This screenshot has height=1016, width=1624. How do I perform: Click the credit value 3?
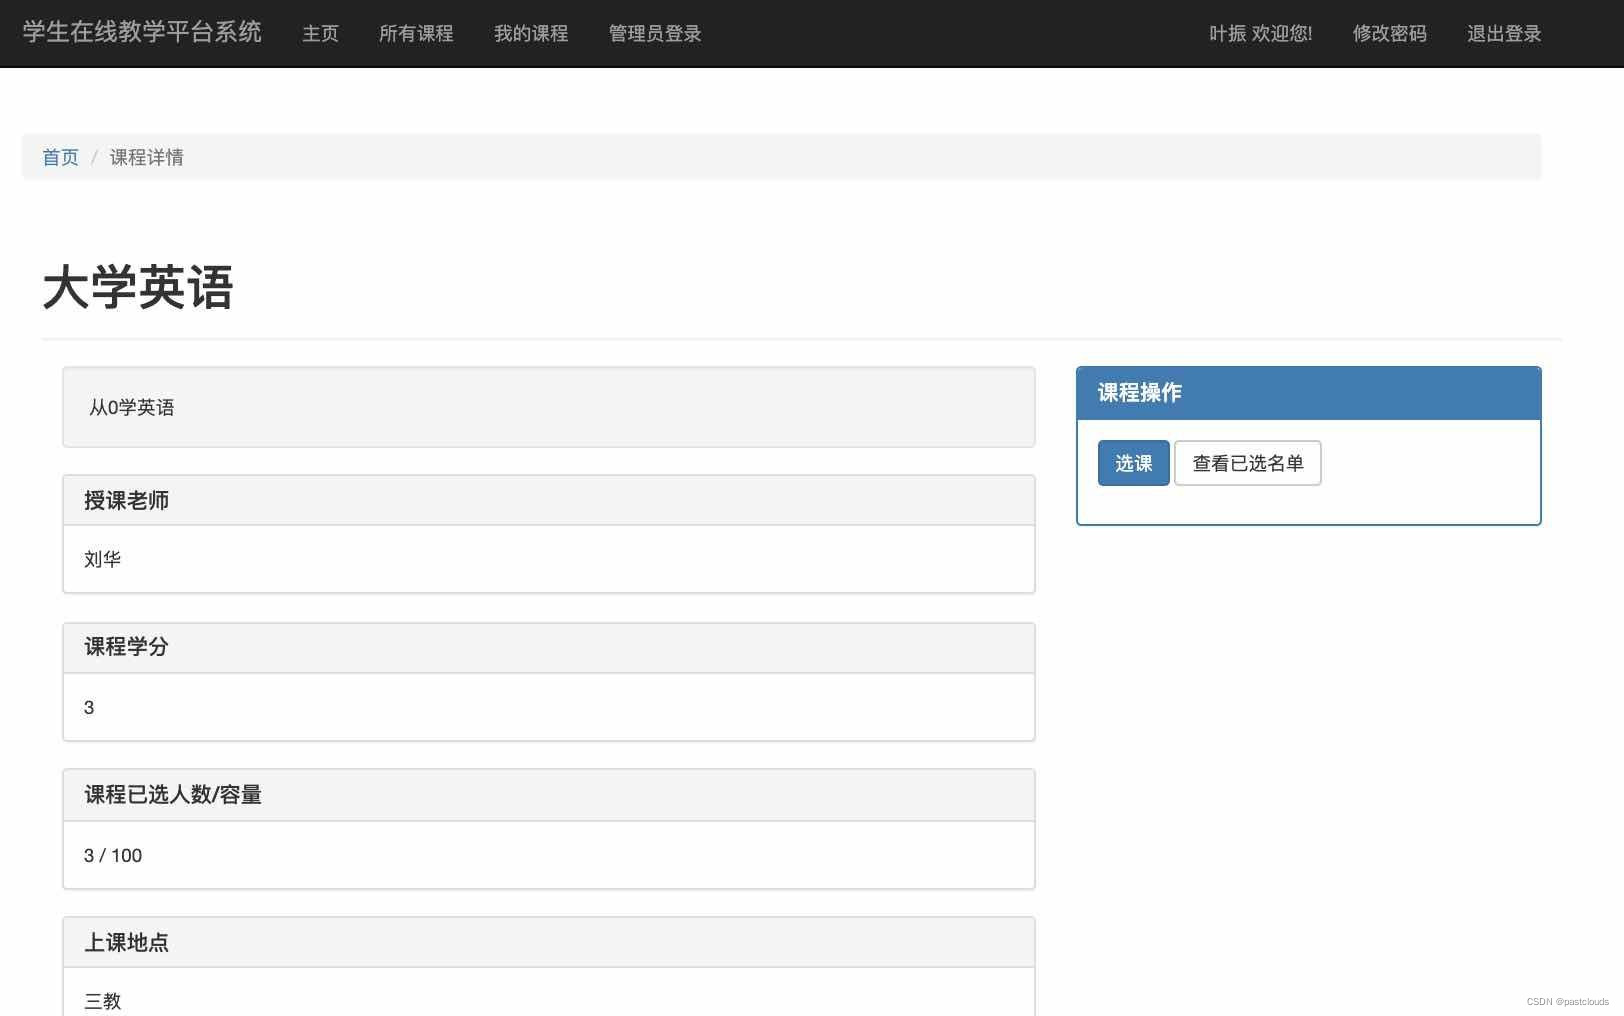coord(89,708)
